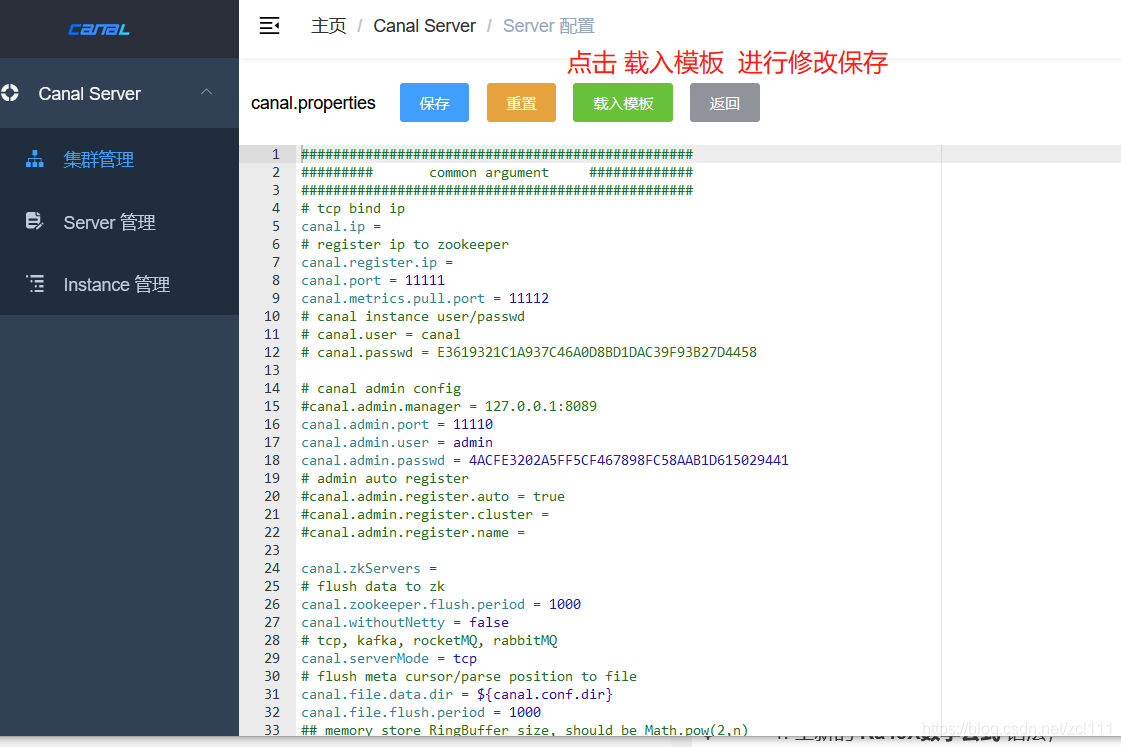
Task: Click the blue 保存 button
Action: point(434,103)
